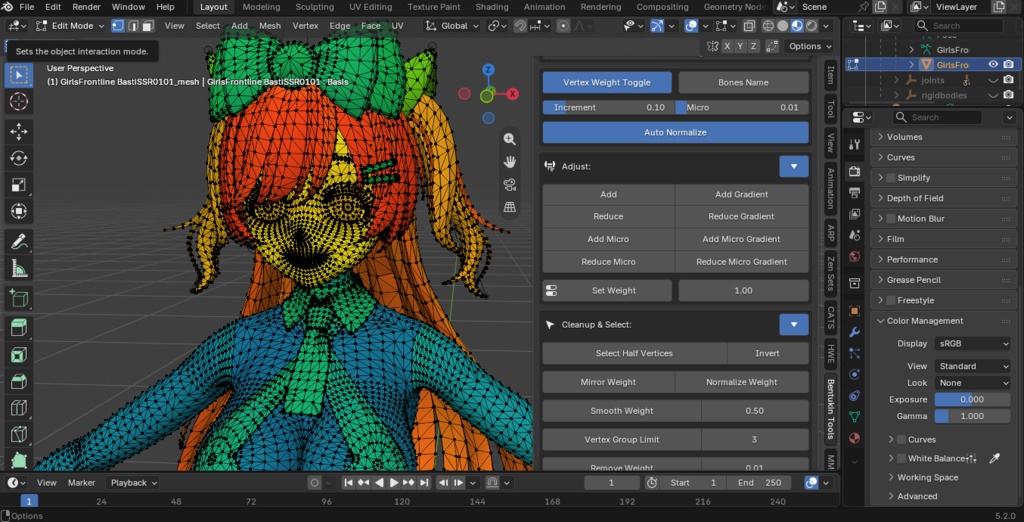Select the Cursor tool in toolbar
The image size is (1024, 522).
tap(19, 101)
